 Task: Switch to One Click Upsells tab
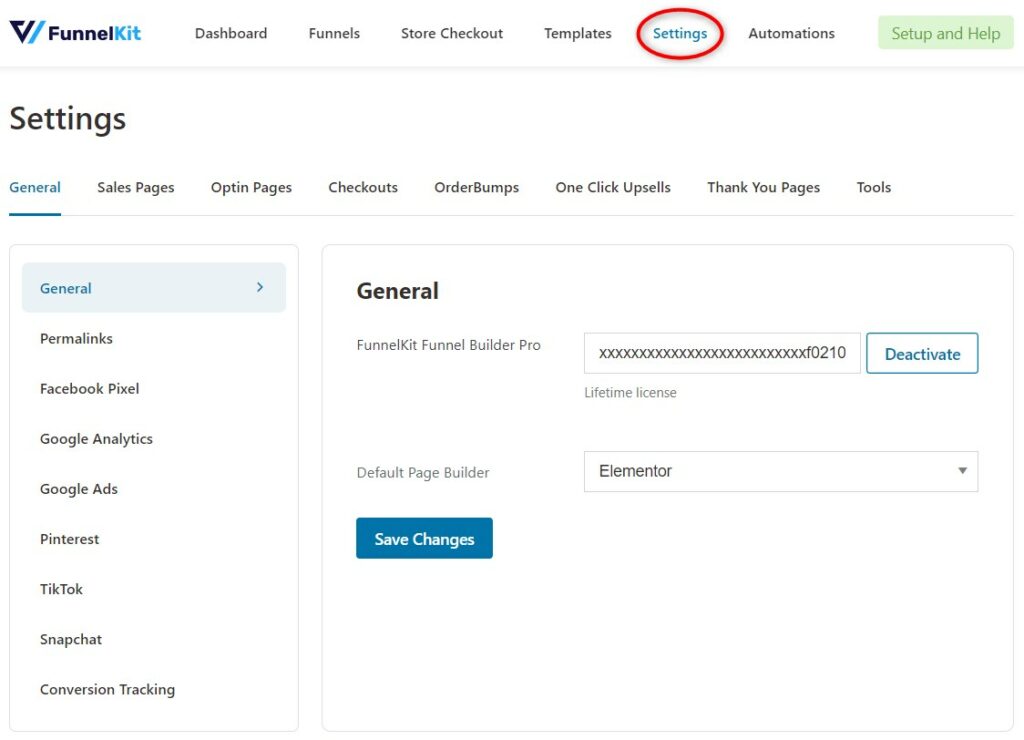[x=613, y=187]
